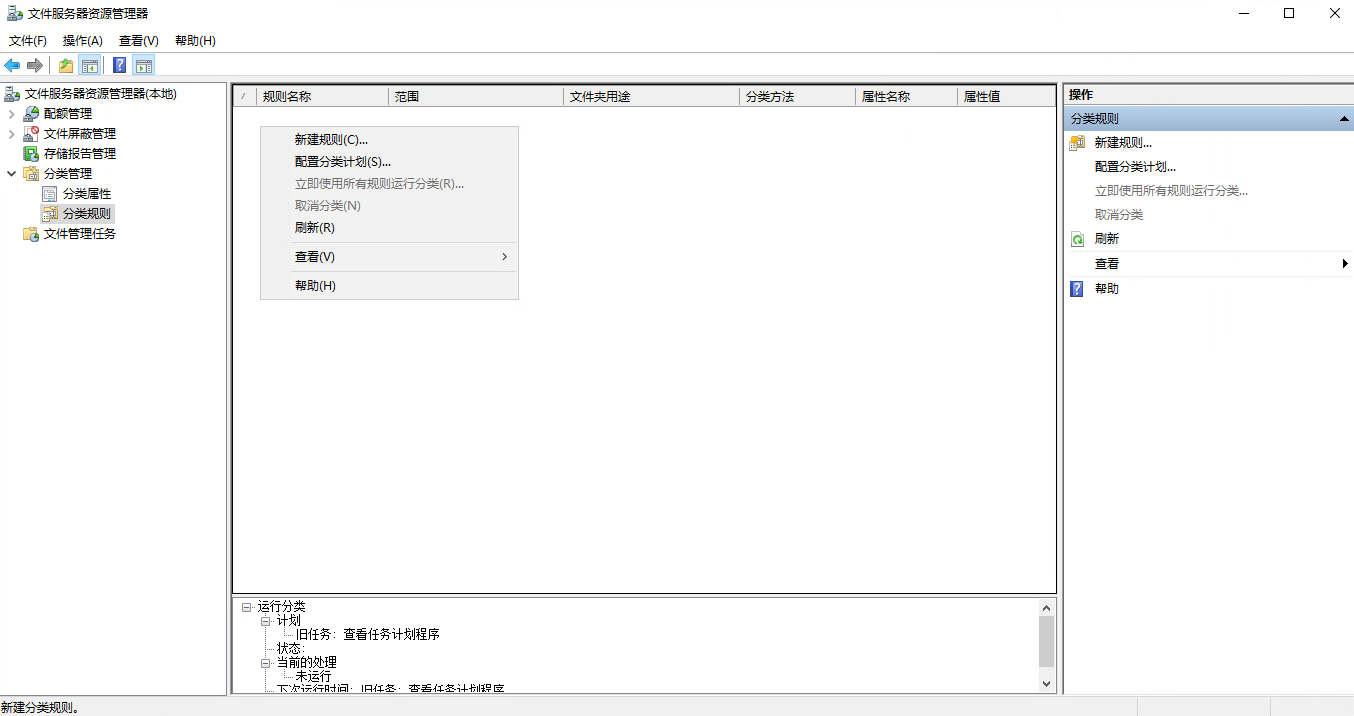Viewport: 1354px width, 716px height.
Task: Click the 新建规则 icon in Actions pane
Action: [1077, 143]
